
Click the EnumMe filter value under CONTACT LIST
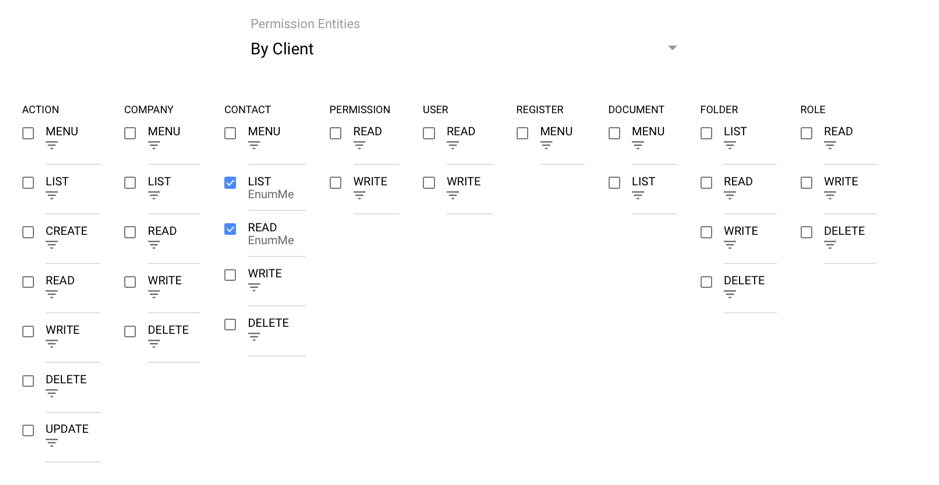tap(271, 195)
